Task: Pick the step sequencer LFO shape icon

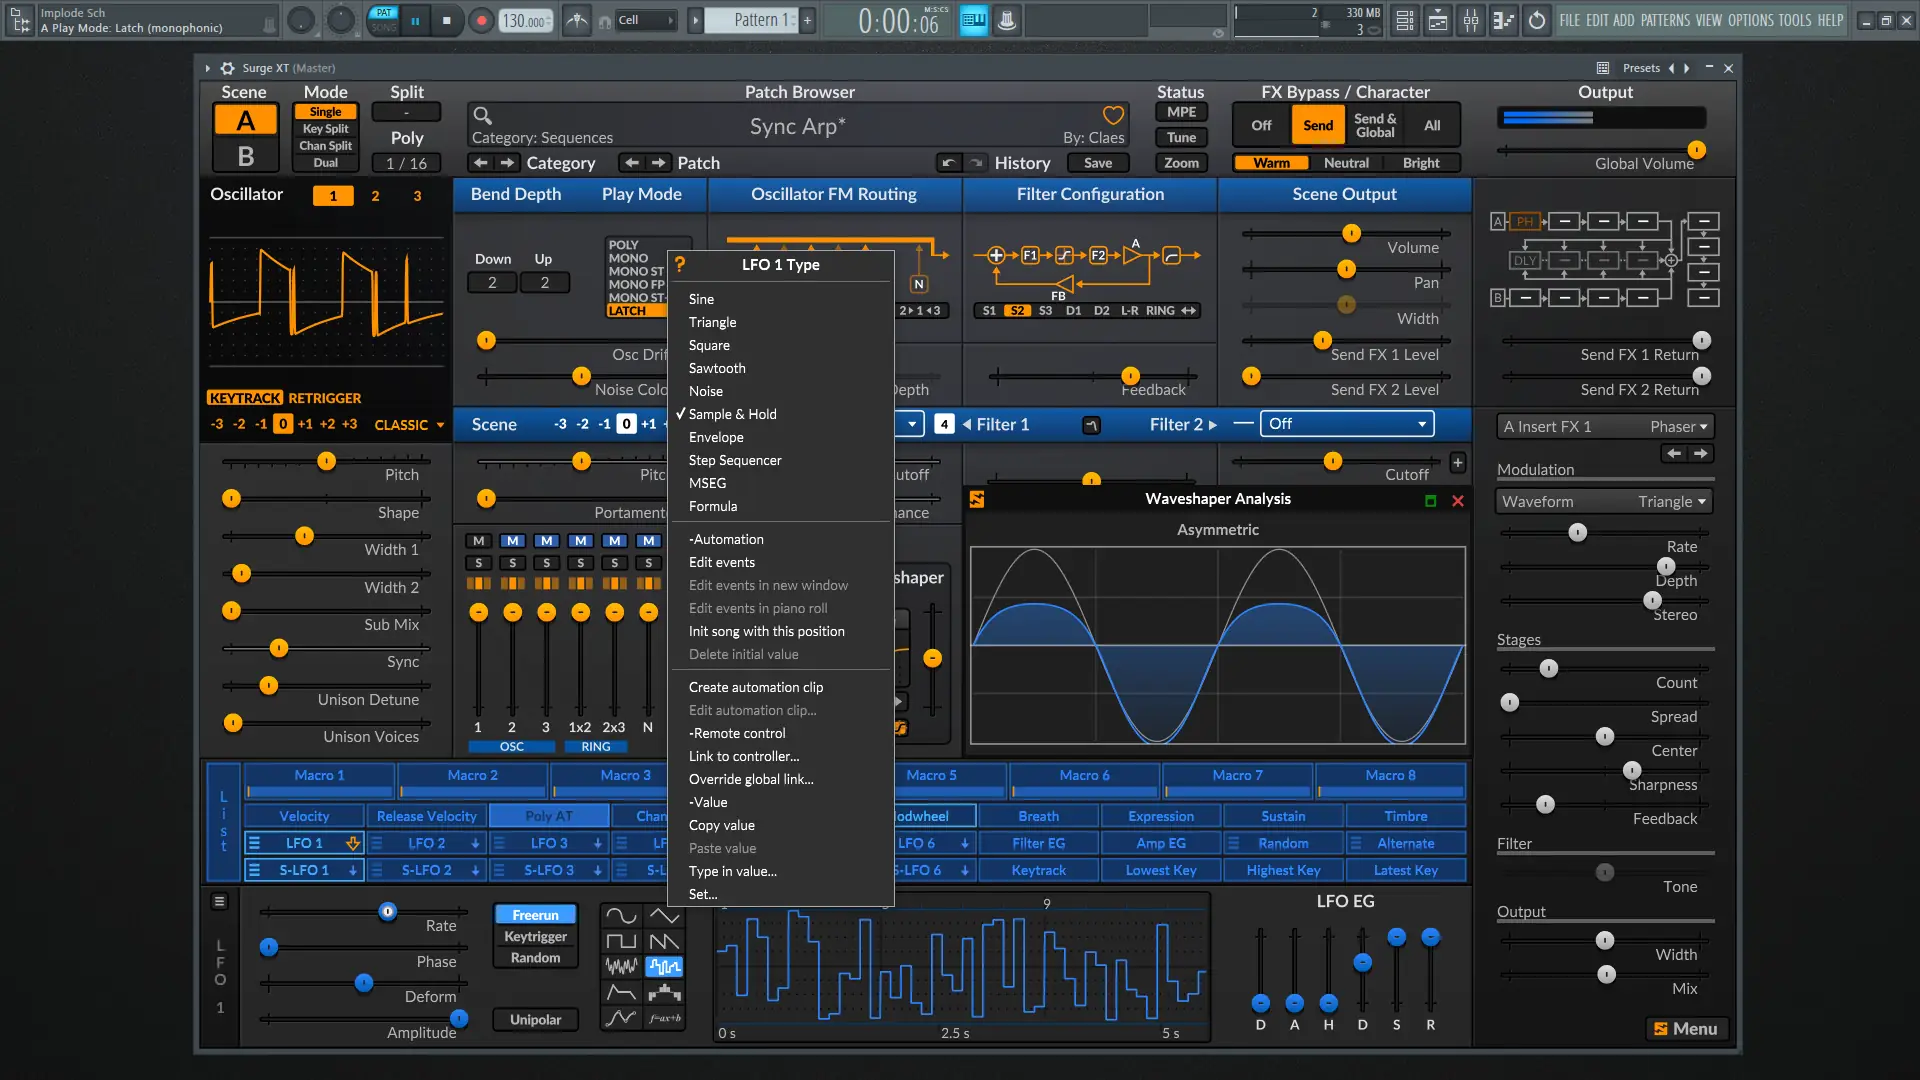Action: click(664, 993)
